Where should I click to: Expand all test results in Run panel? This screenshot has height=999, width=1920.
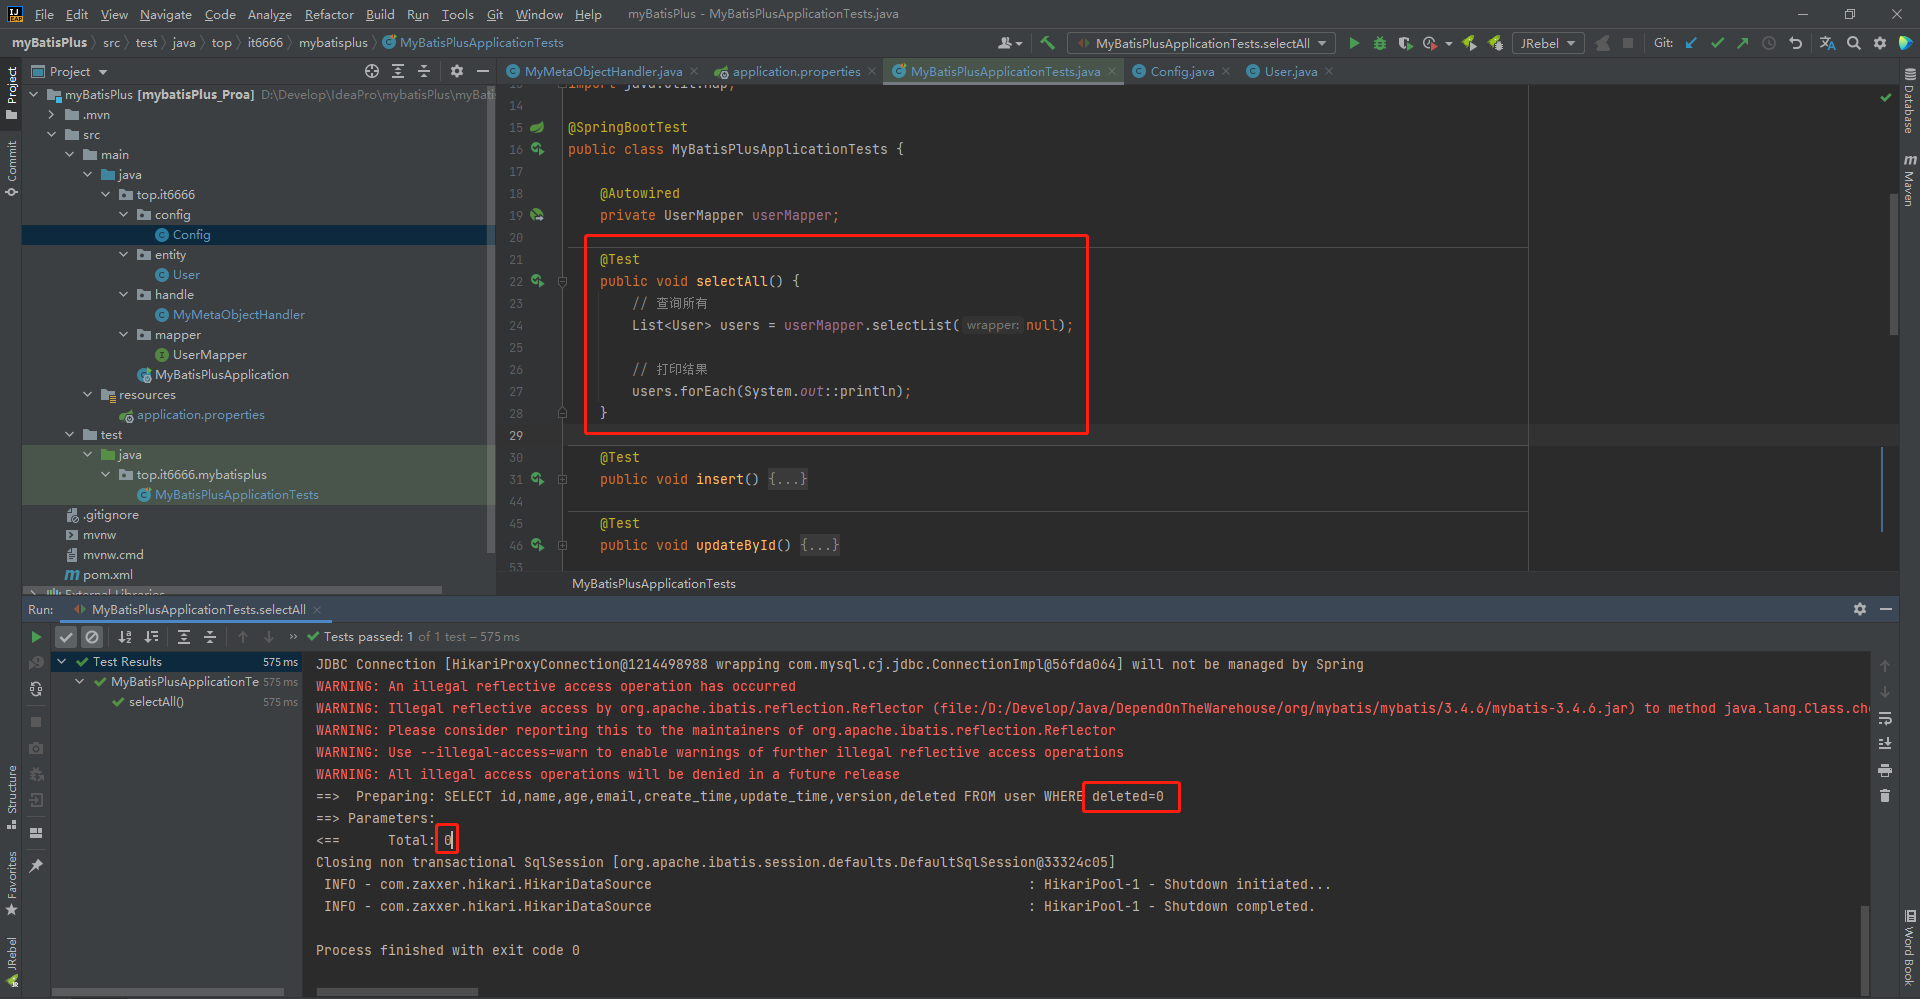(x=184, y=636)
